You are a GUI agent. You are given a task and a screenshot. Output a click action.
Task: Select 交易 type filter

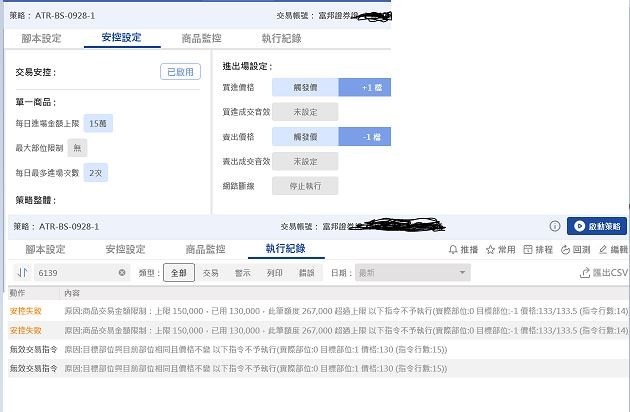pos(211,273)
